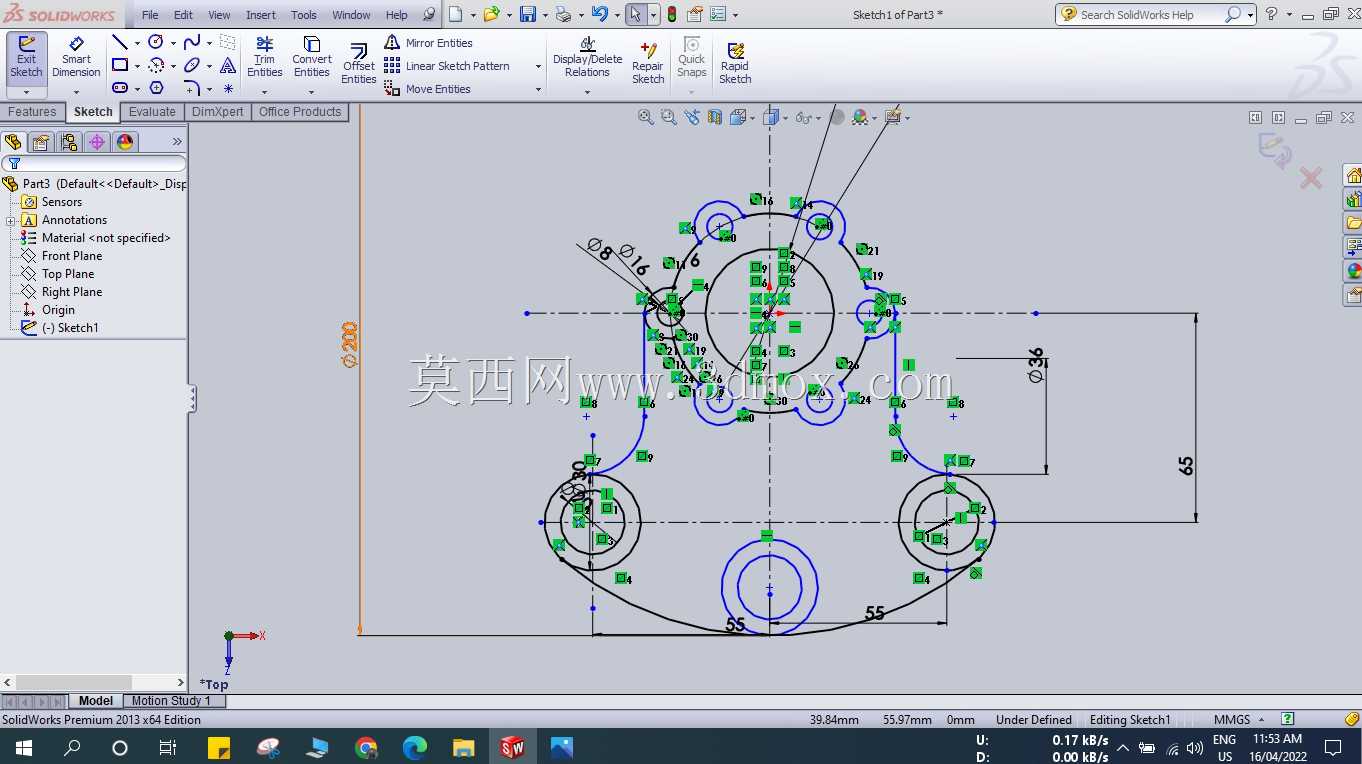
Task: Click the Offset Entities tool
Action: (x=359, y=62)
